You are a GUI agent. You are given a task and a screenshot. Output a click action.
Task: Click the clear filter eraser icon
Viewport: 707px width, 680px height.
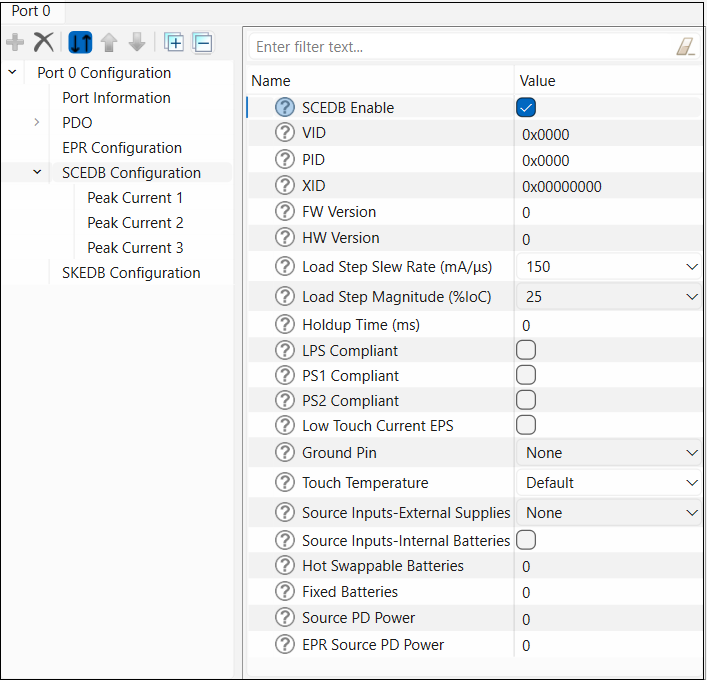point(685,47)
